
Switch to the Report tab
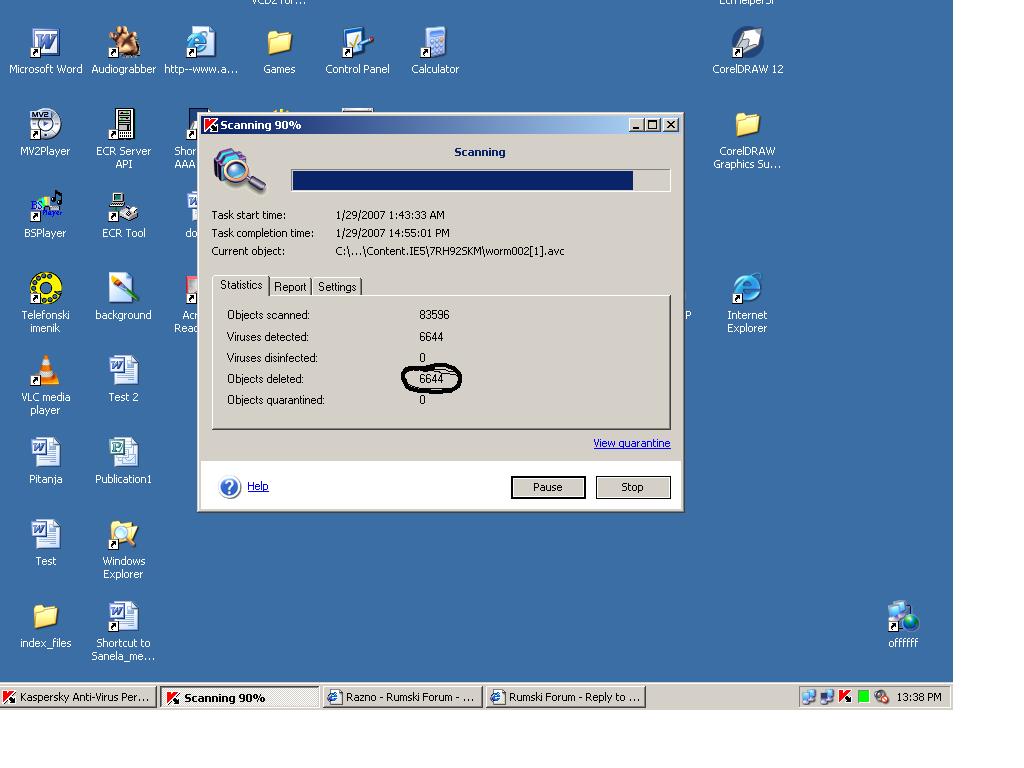290,287
